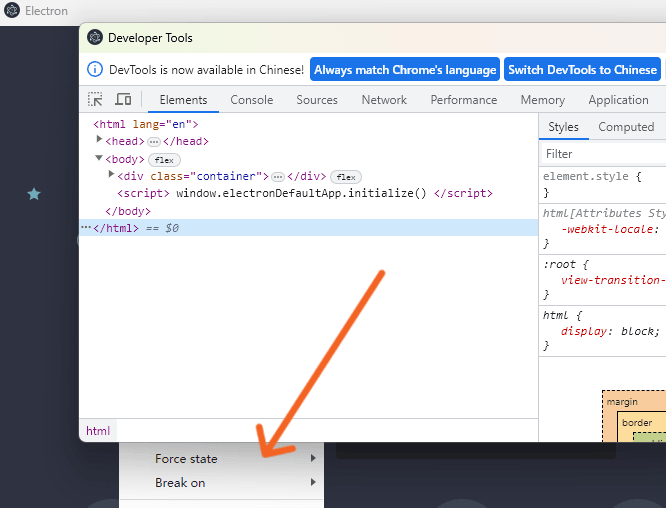This screenshot has height=508, width=666.
Task: Click the html[Attributes Style] rule header
Action: (x=604, y=213)
